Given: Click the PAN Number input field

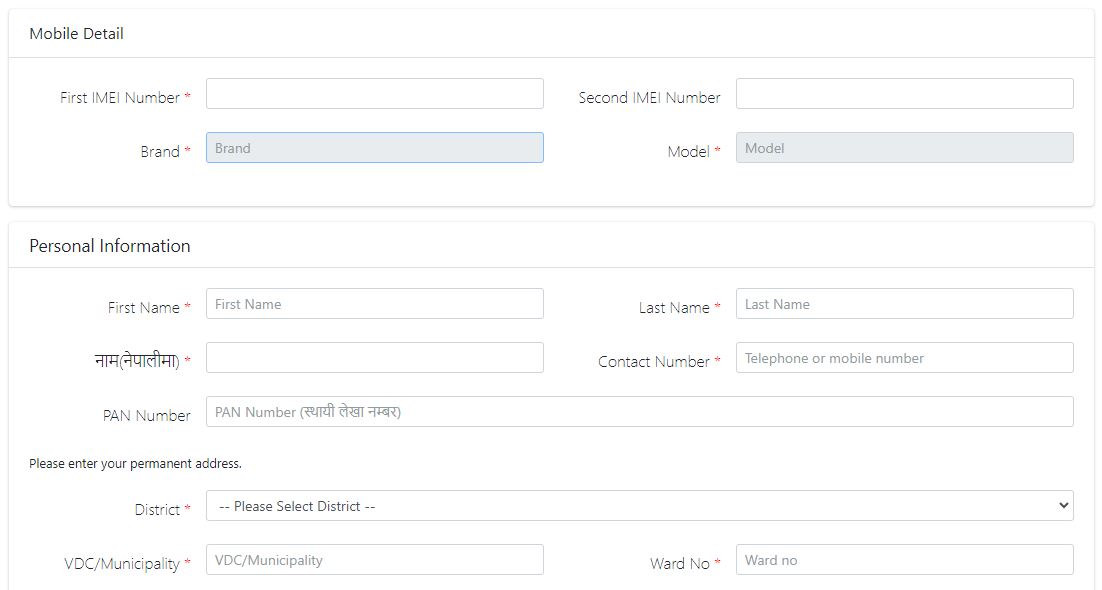Looking at the screenshot, I should click(639, 411).
